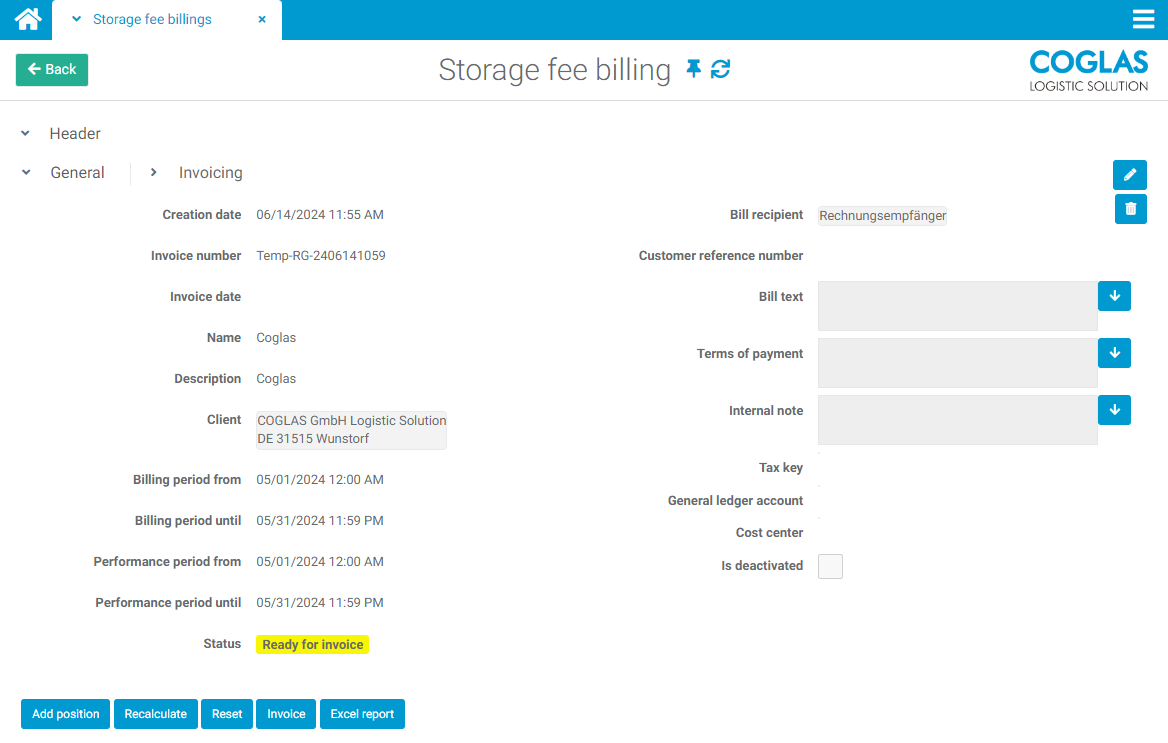Screen dimensions: 1168x743
Task: Close the Storage fee billings tab
Action: tap(262, 19)
